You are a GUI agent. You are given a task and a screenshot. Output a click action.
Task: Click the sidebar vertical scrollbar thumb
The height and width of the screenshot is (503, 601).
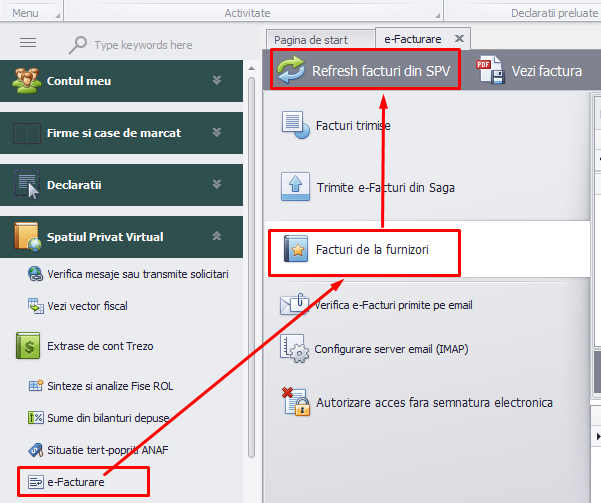(251, 267)
